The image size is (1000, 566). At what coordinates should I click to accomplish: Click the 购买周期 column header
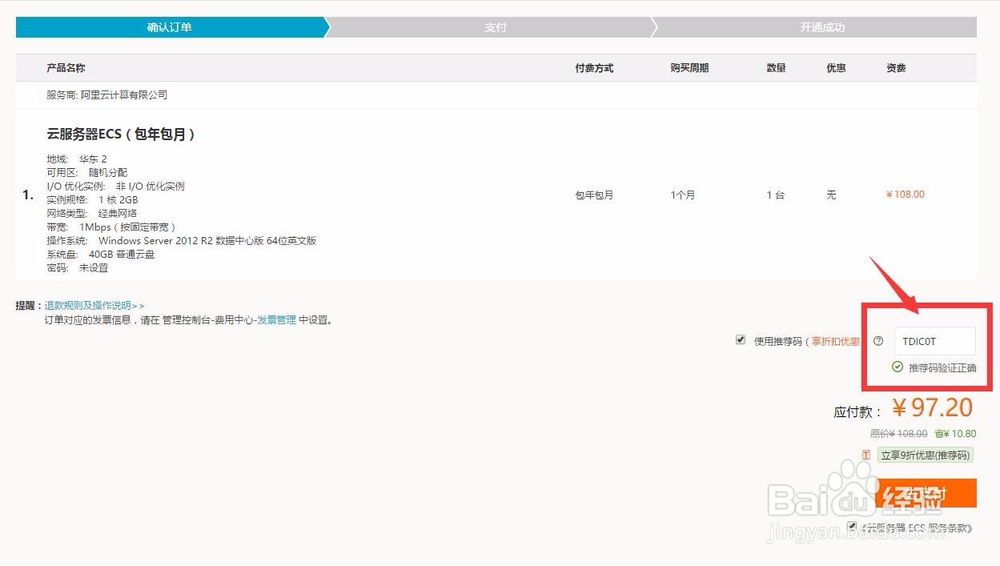click(689, 68)
